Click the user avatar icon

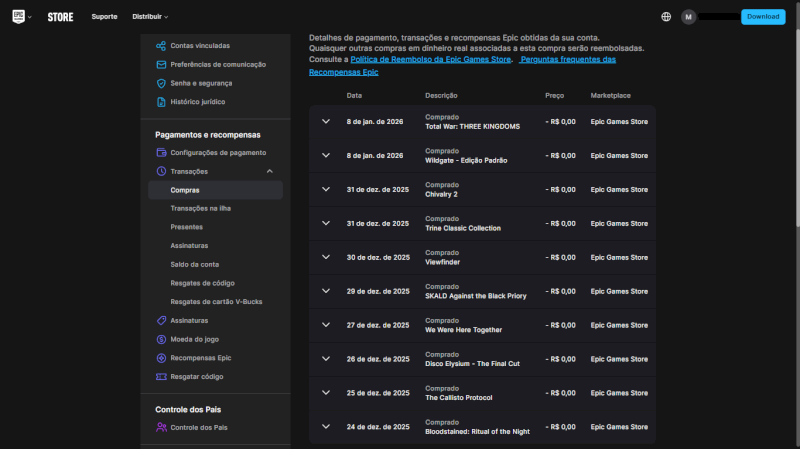click(x=688, y=17)
